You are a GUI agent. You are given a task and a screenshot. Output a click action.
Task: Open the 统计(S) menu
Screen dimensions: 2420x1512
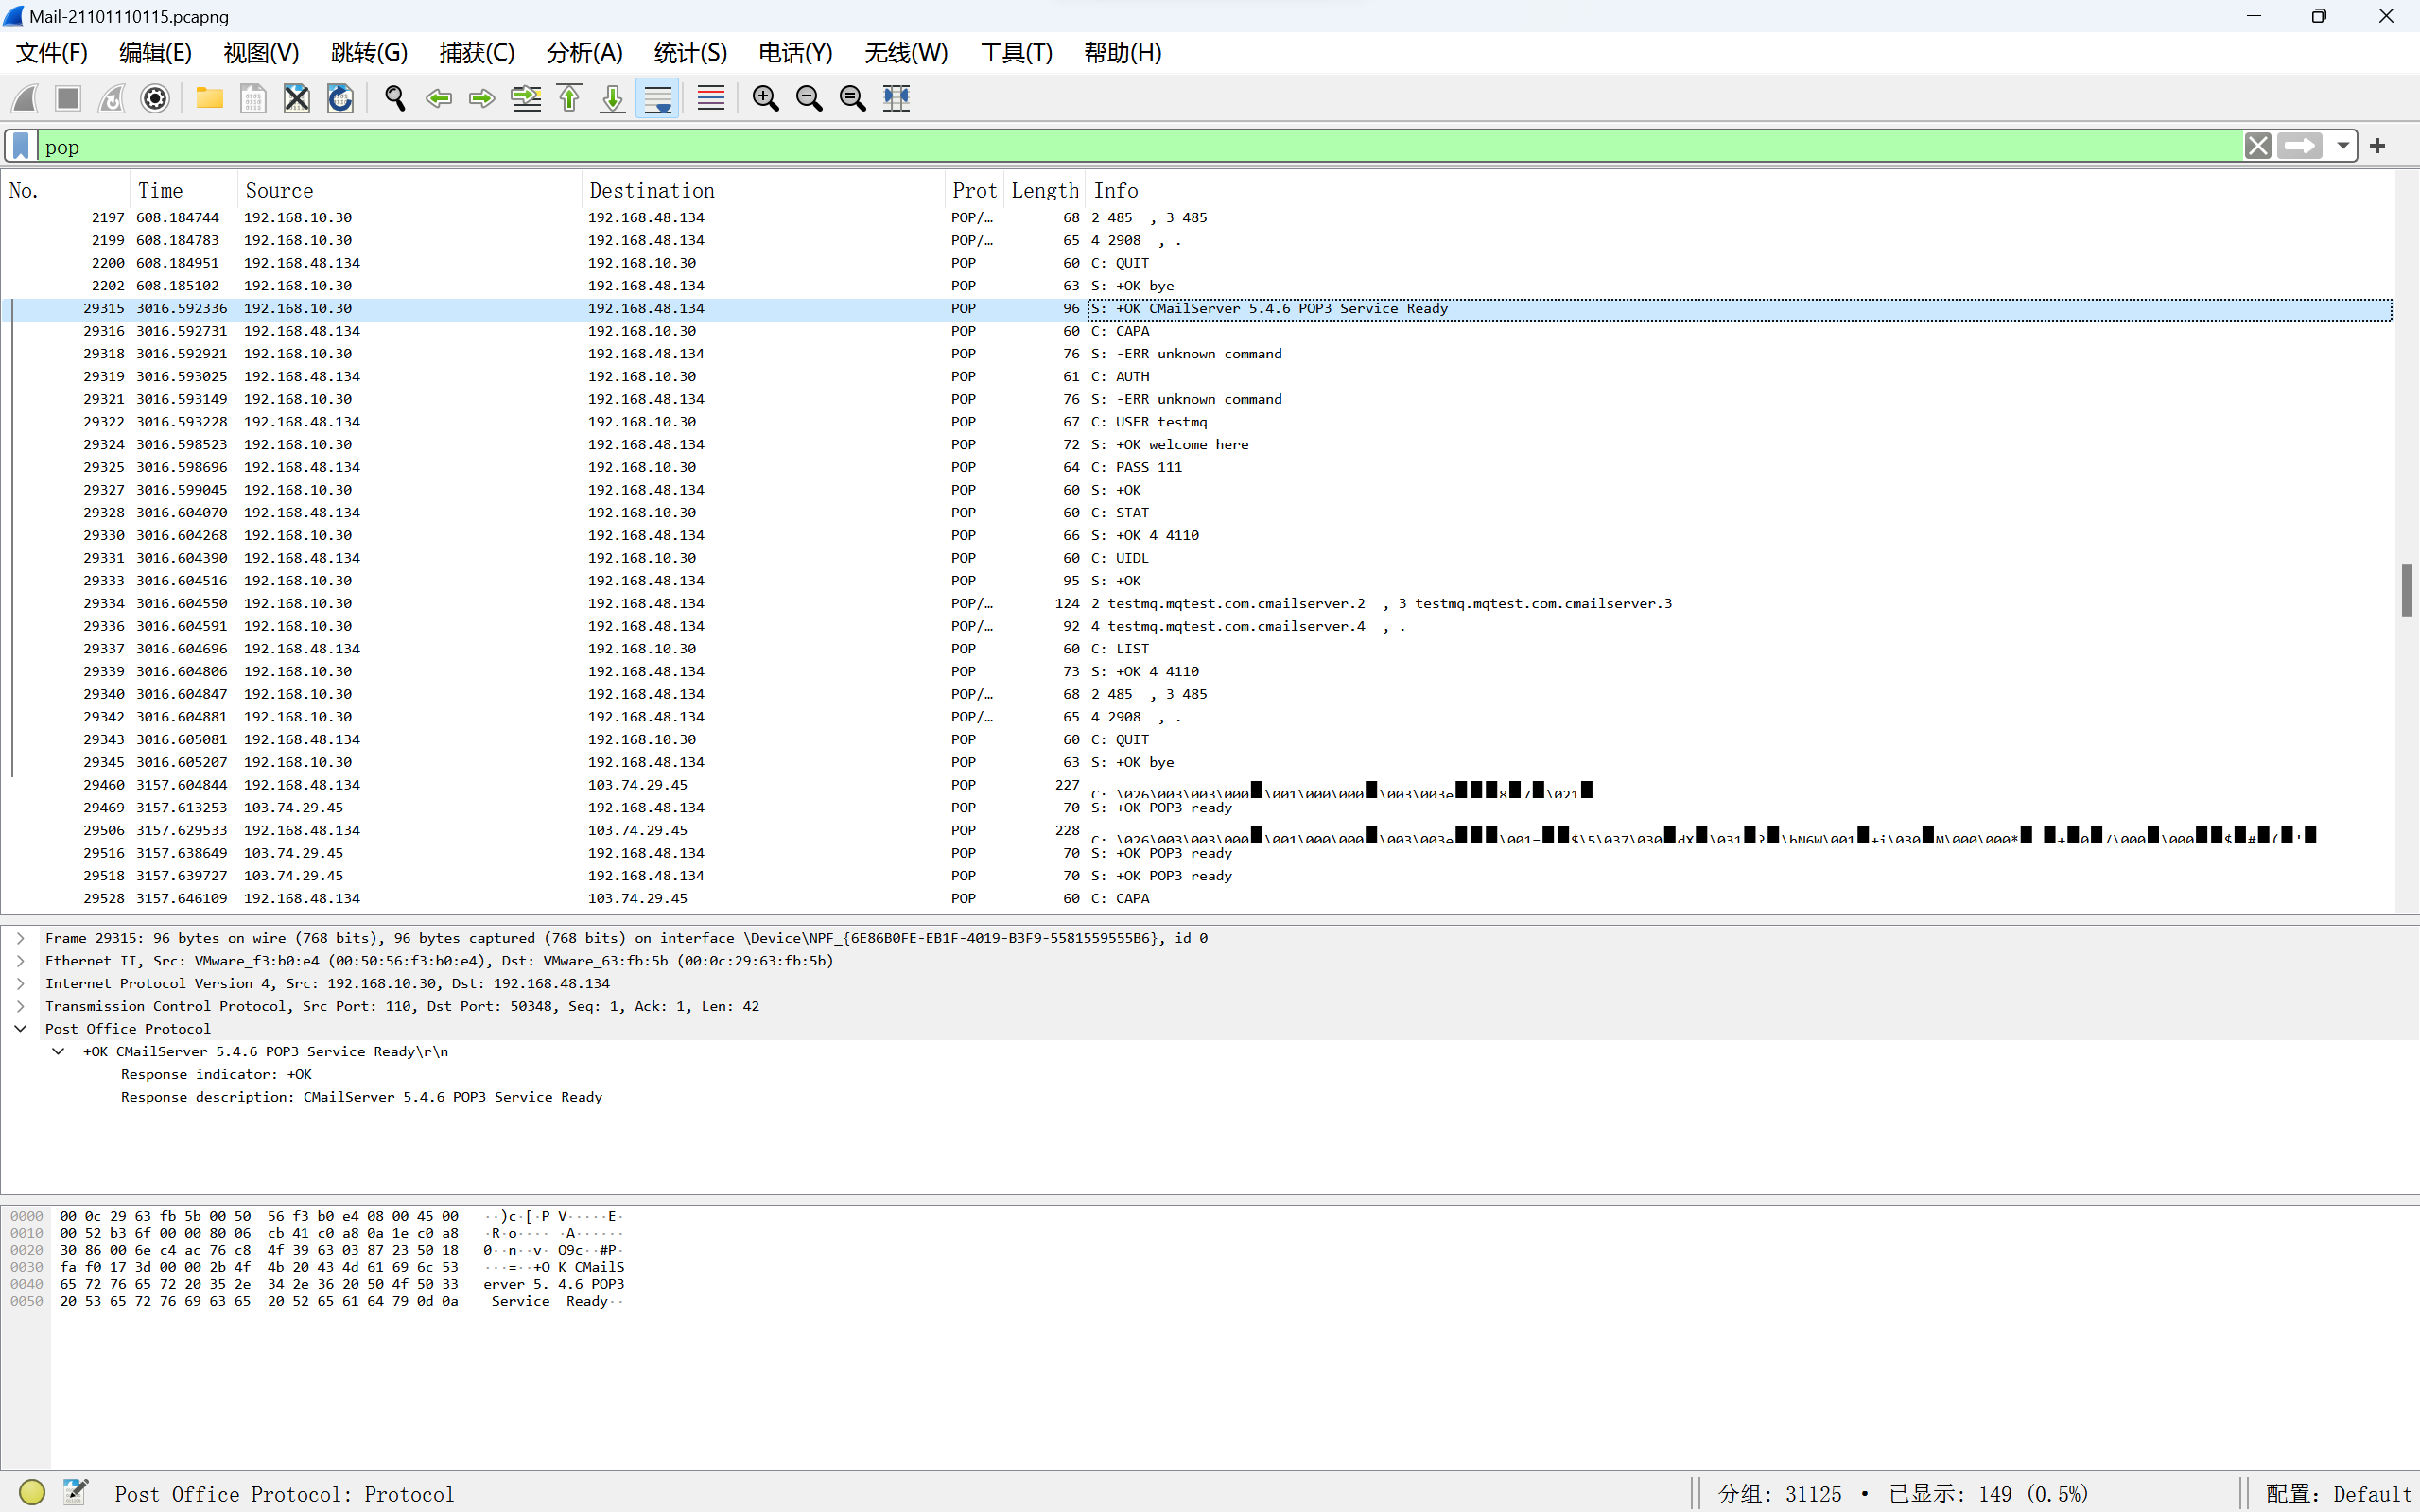[x=690, y=53]
